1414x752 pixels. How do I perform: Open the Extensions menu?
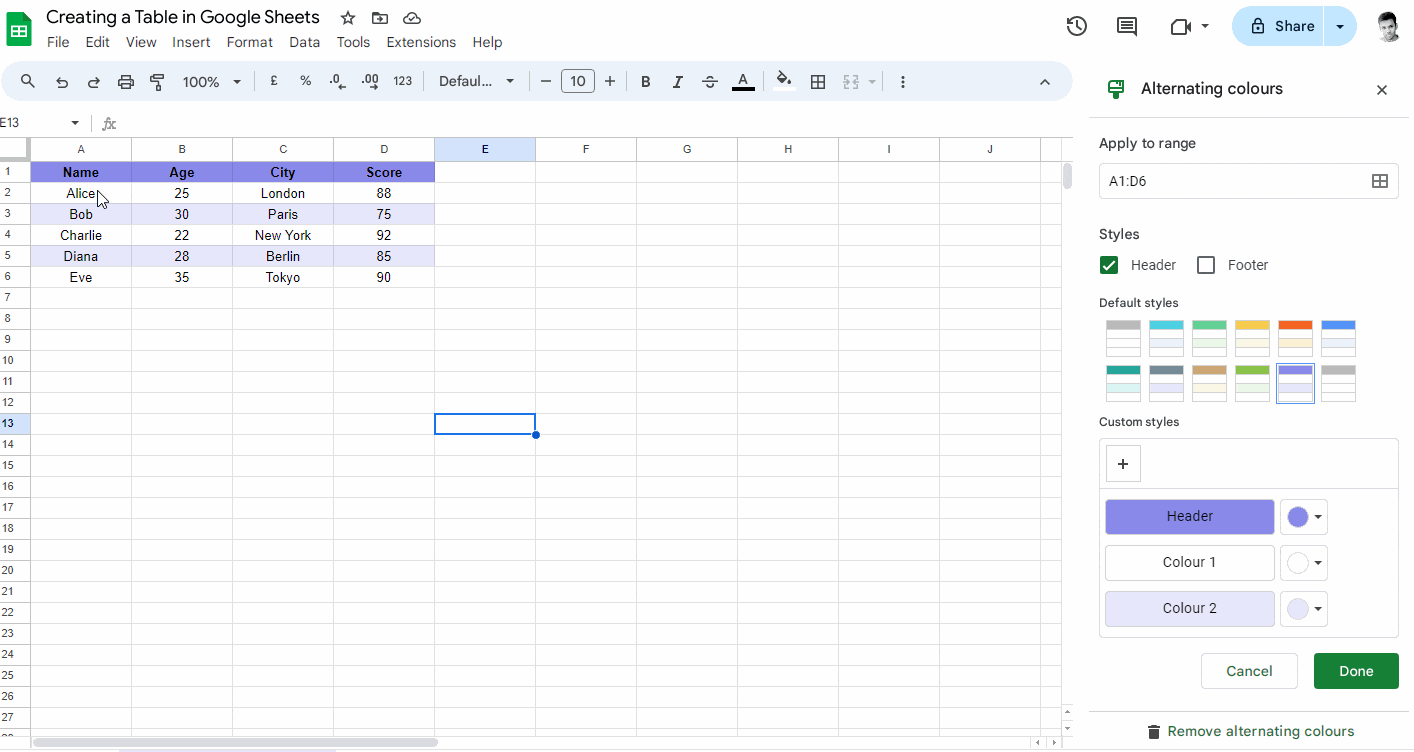click(421, 42)
